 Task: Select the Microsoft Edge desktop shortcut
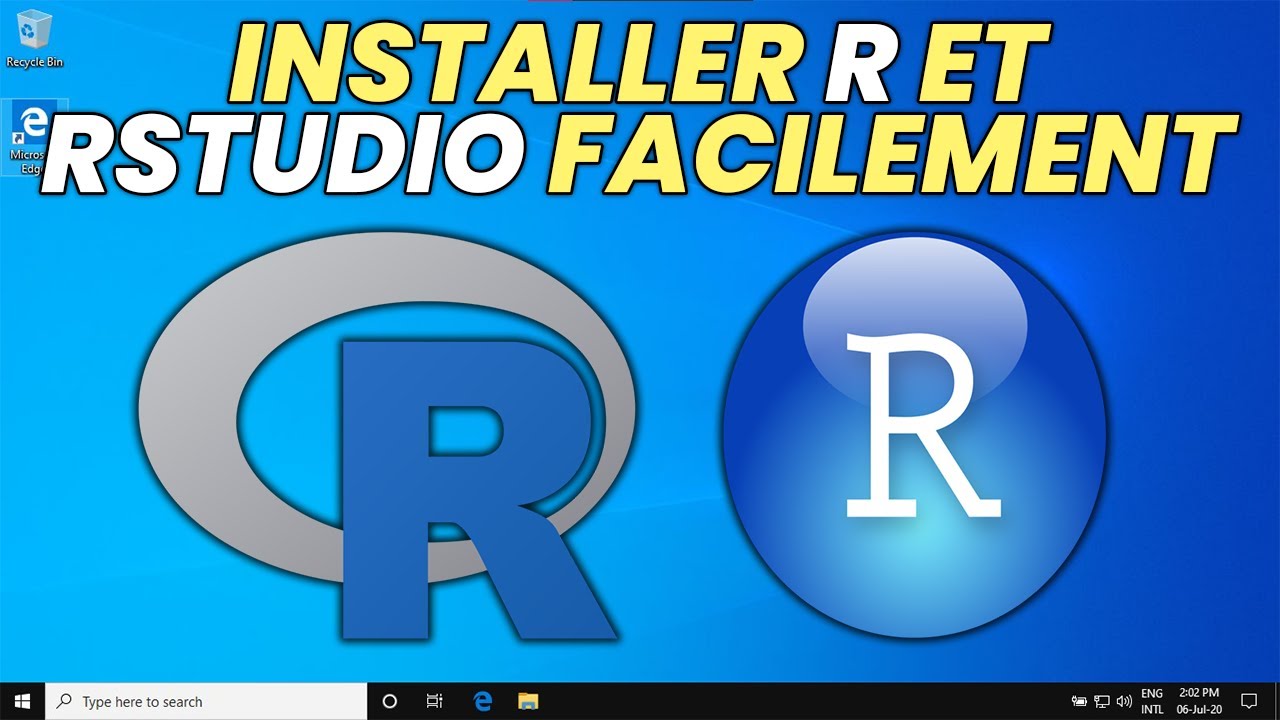click(x=34, y=137)
